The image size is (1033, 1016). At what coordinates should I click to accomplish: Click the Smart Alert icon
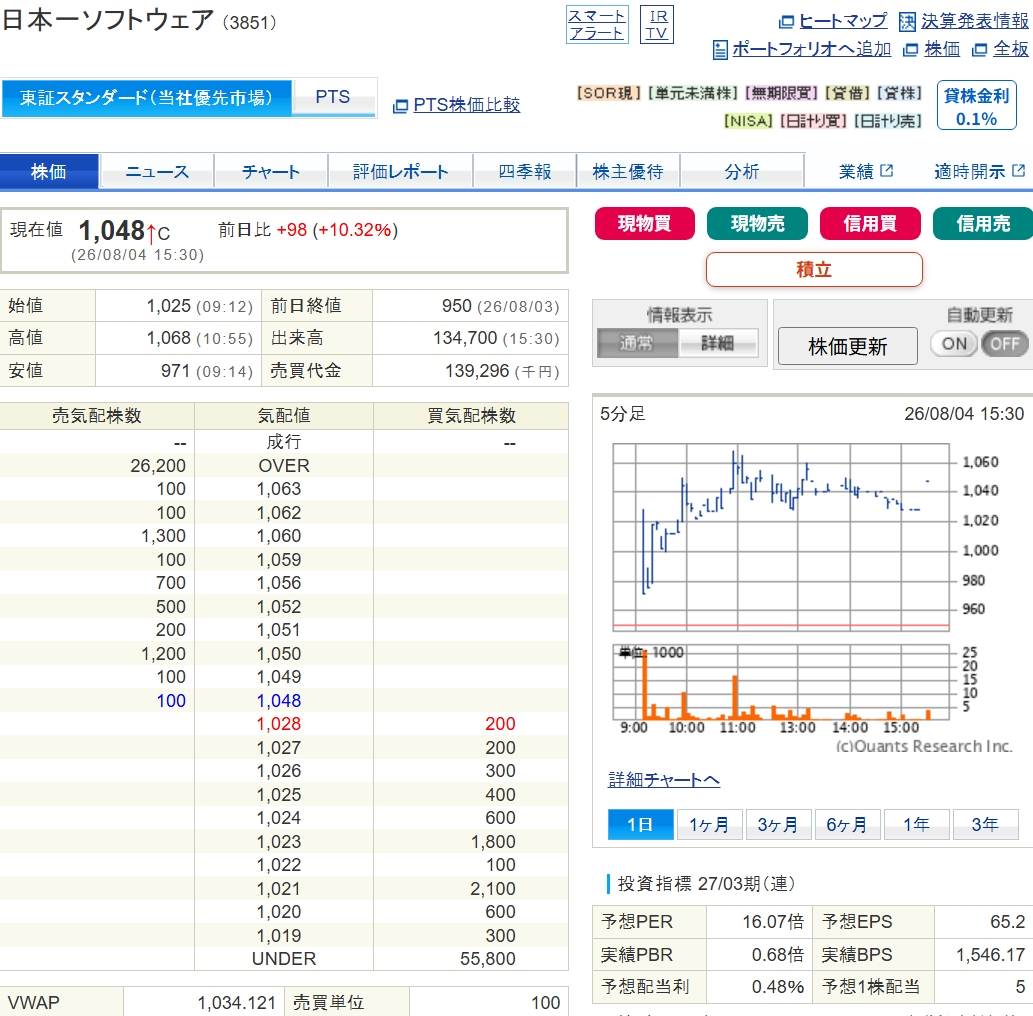pos(597,24)
